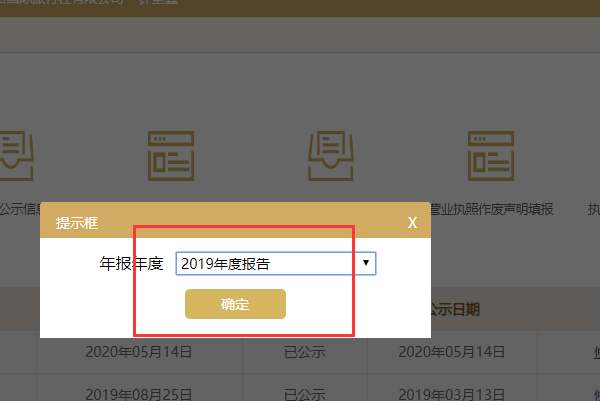The width and height of the screenshot is (600, 401).
Task: Click the icon above 营业执照作废声明填报
Action: 491,156
